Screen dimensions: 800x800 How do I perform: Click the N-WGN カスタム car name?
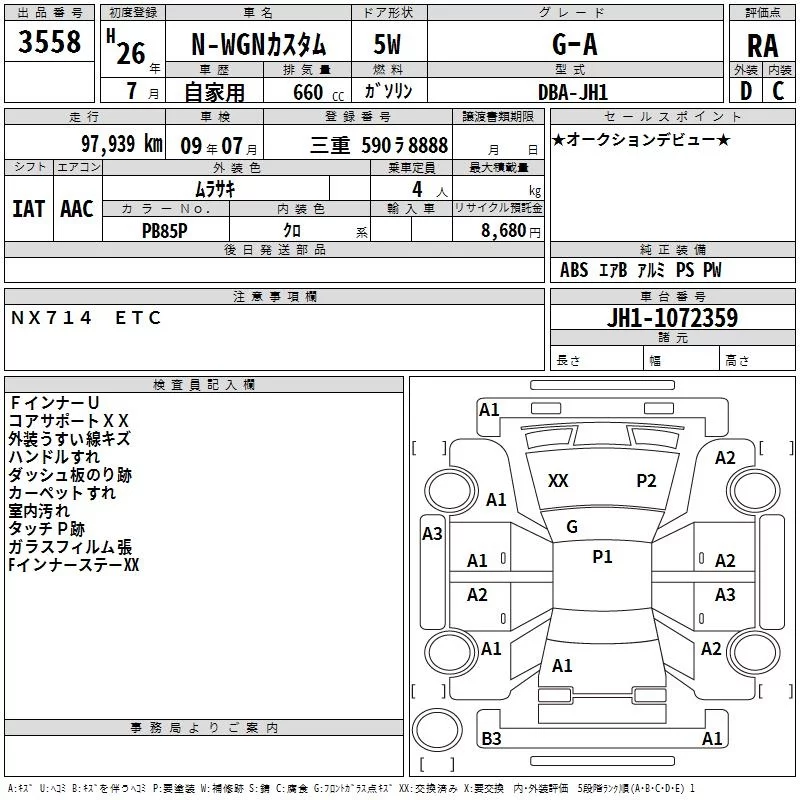259,44
